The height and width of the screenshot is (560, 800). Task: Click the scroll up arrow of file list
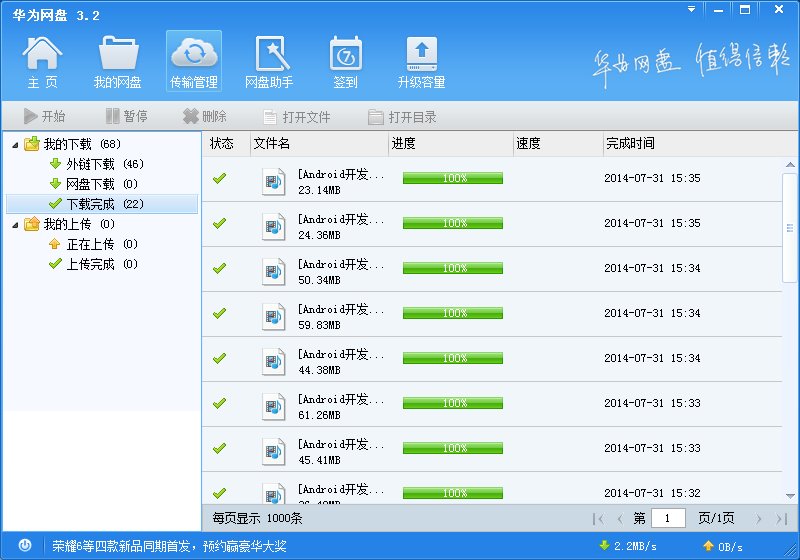(790, 164)
